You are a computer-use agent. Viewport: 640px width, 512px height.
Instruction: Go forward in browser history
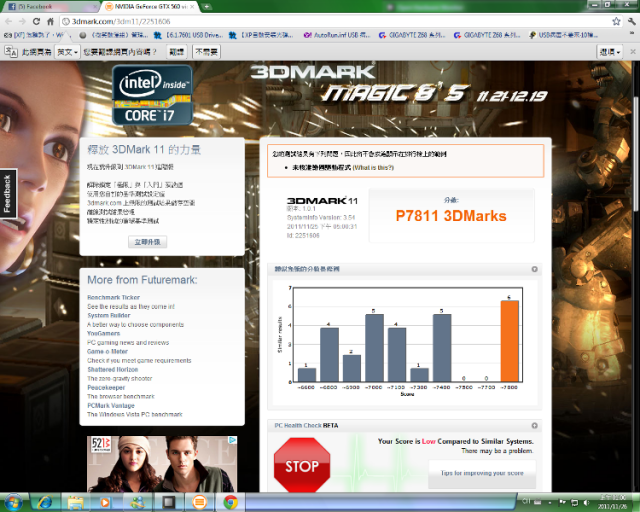pyautogui.click(x=22, y=22)
